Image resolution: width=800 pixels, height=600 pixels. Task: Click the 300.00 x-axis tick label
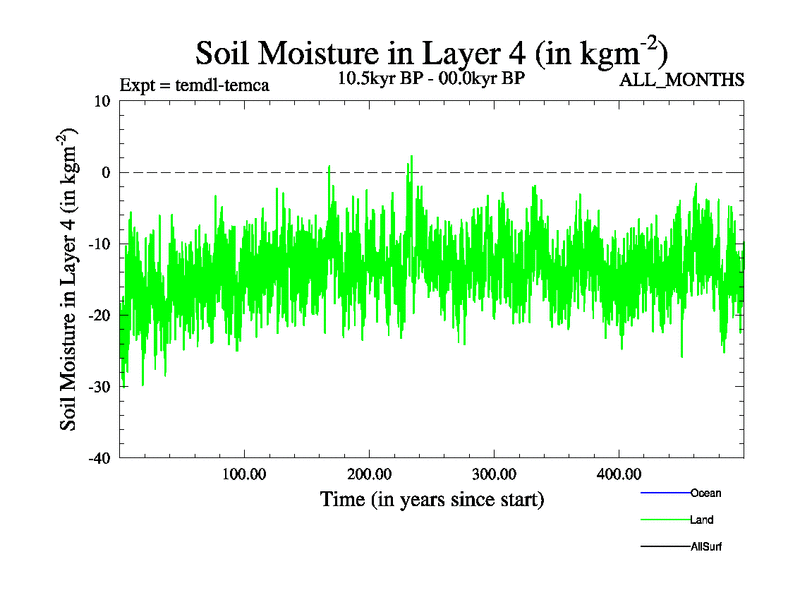click(x=494, y=473)
